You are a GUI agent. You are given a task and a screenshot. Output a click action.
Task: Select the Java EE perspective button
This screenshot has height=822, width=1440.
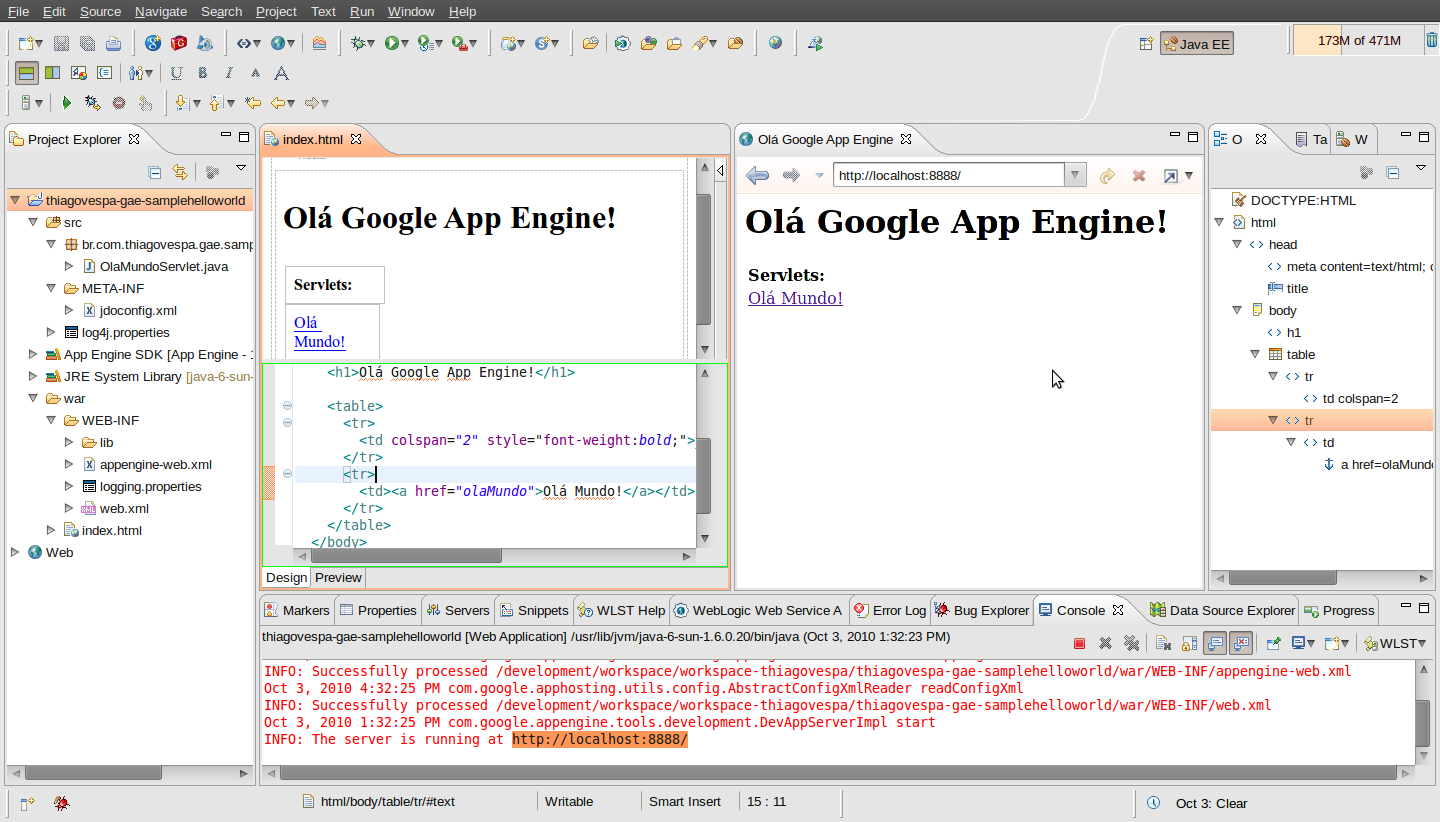point(1197,44)
